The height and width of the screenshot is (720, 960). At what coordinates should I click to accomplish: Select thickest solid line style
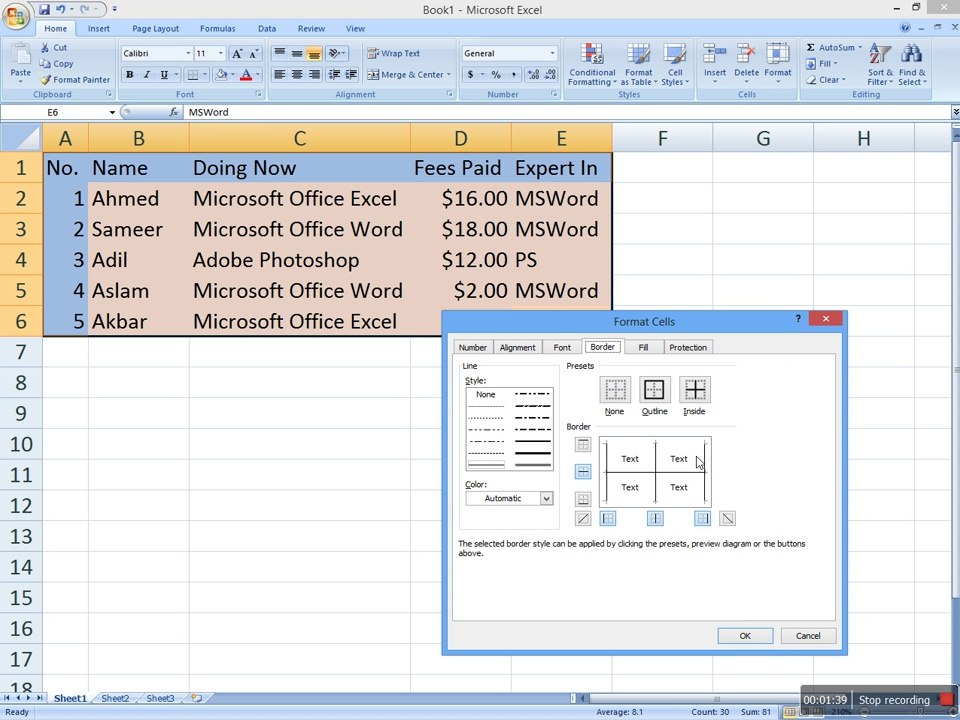point(533,454)
